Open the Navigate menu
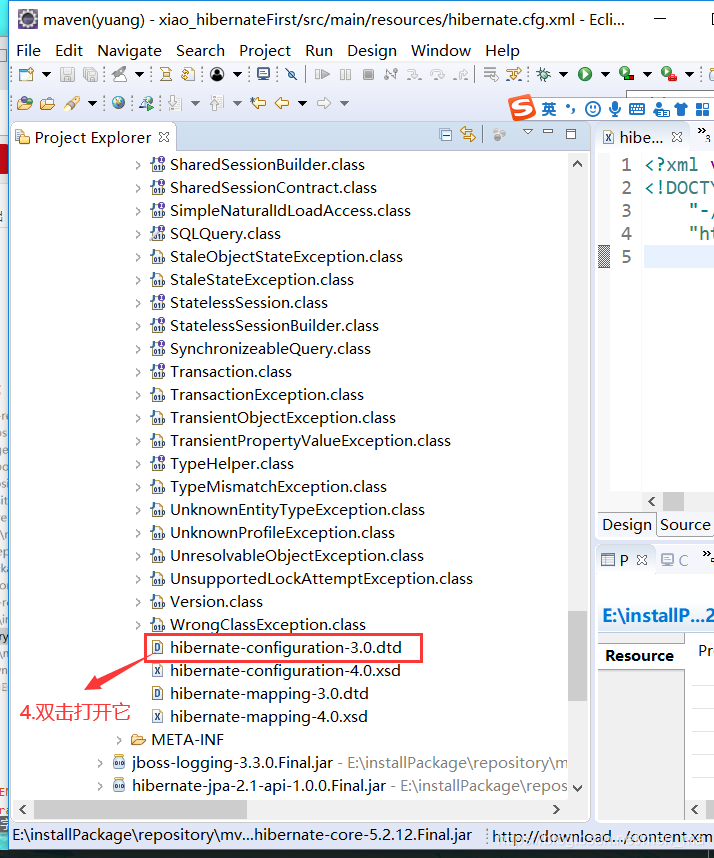The height and width of the screenshot is (858, 714). pyautogui.click(x=129, y=50)
